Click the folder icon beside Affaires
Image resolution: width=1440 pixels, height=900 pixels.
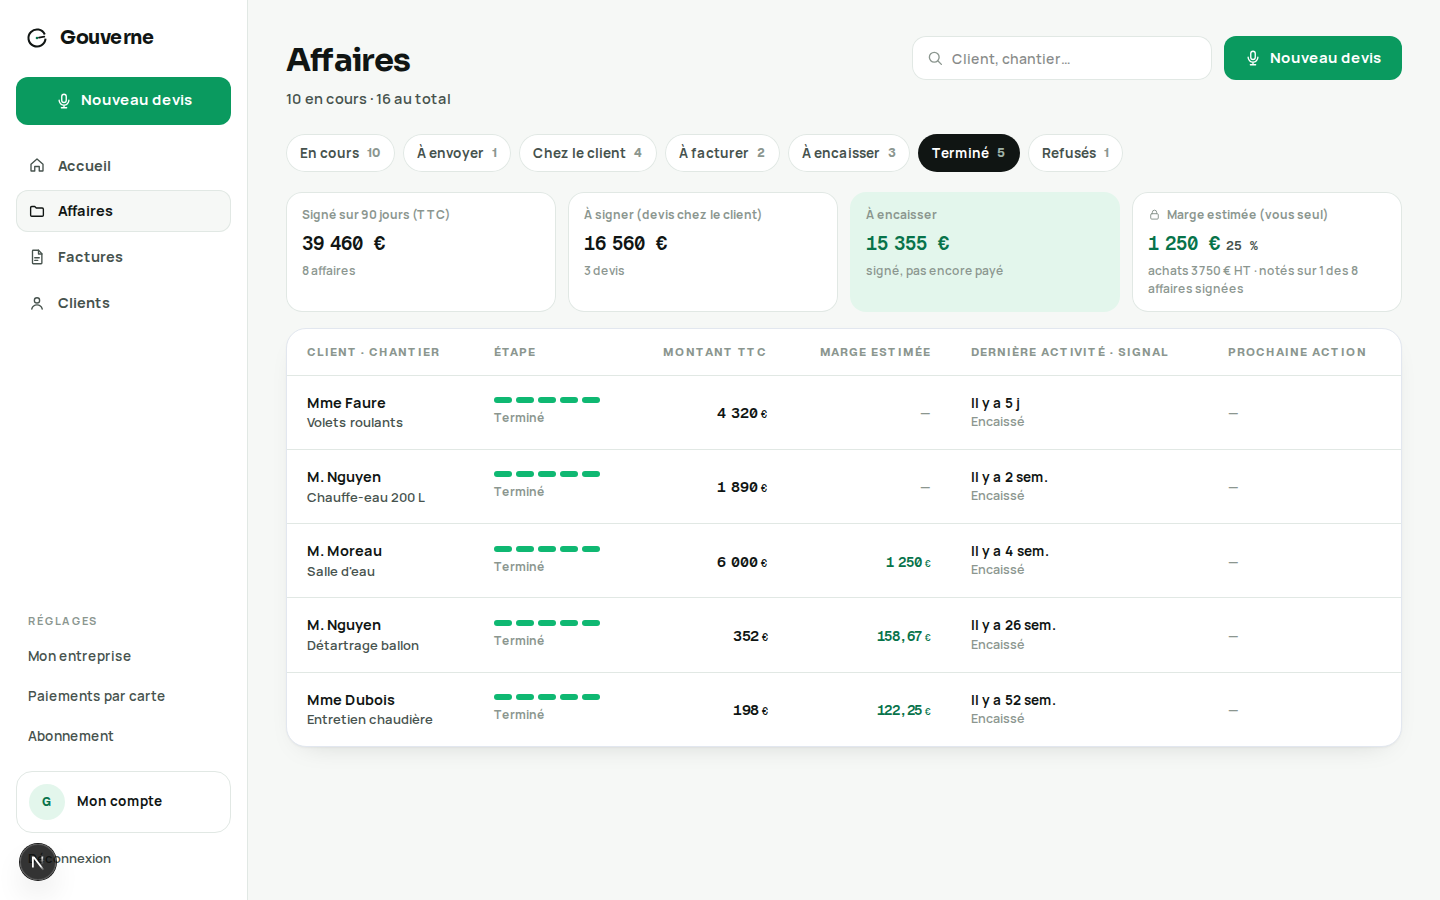37,211
